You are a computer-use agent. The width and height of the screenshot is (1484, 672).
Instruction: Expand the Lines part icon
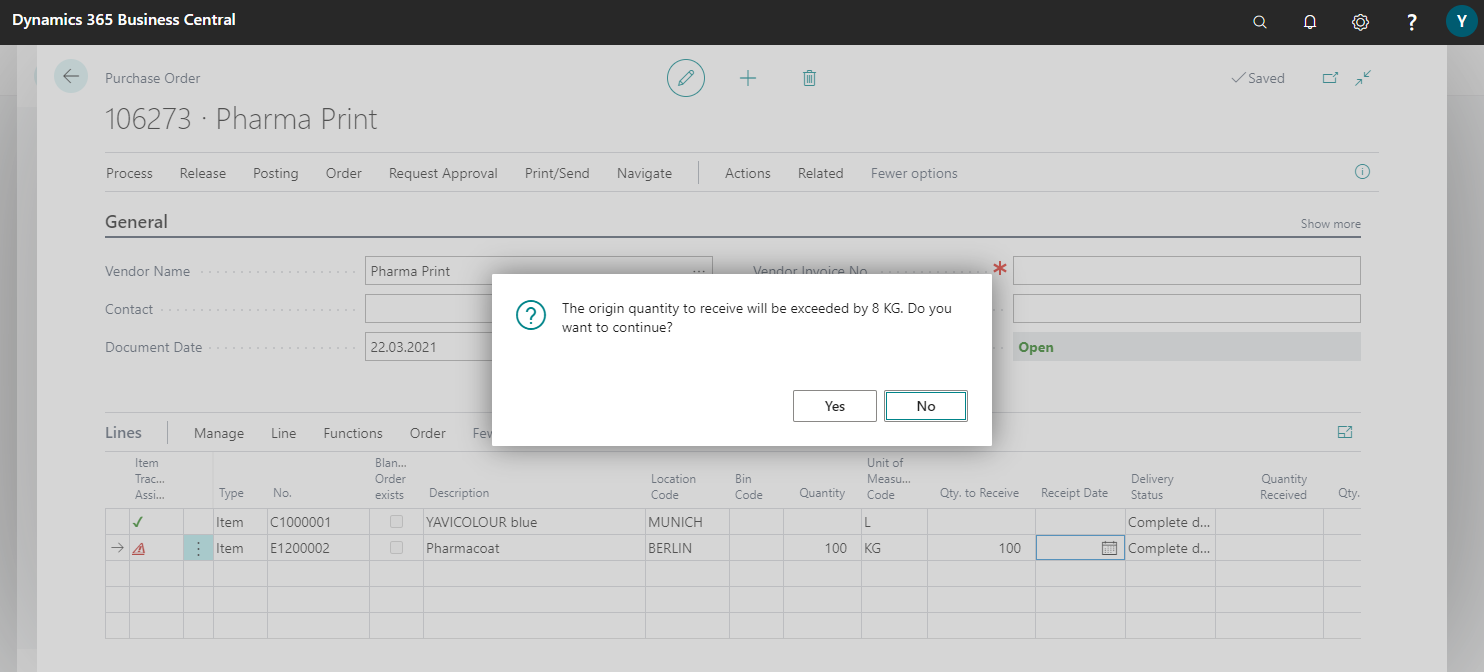[1345, 432]
